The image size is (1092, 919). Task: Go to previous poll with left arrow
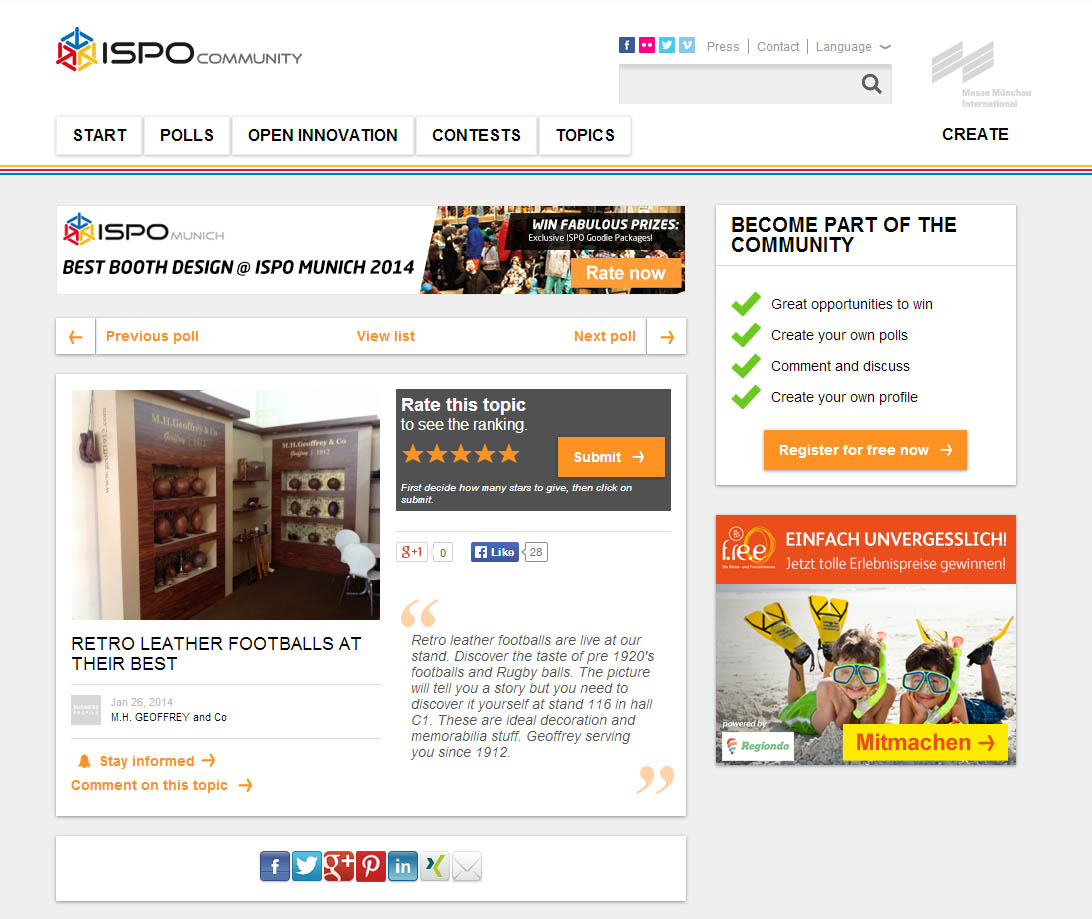(x=76, y=337)
